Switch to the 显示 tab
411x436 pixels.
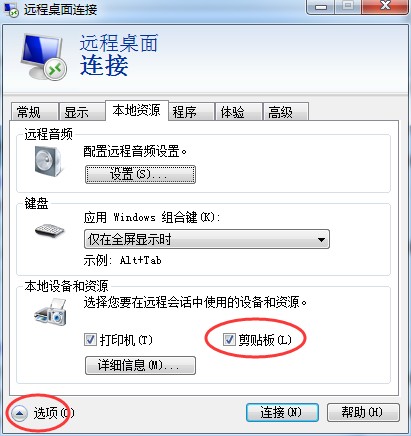tap(82, 112)
